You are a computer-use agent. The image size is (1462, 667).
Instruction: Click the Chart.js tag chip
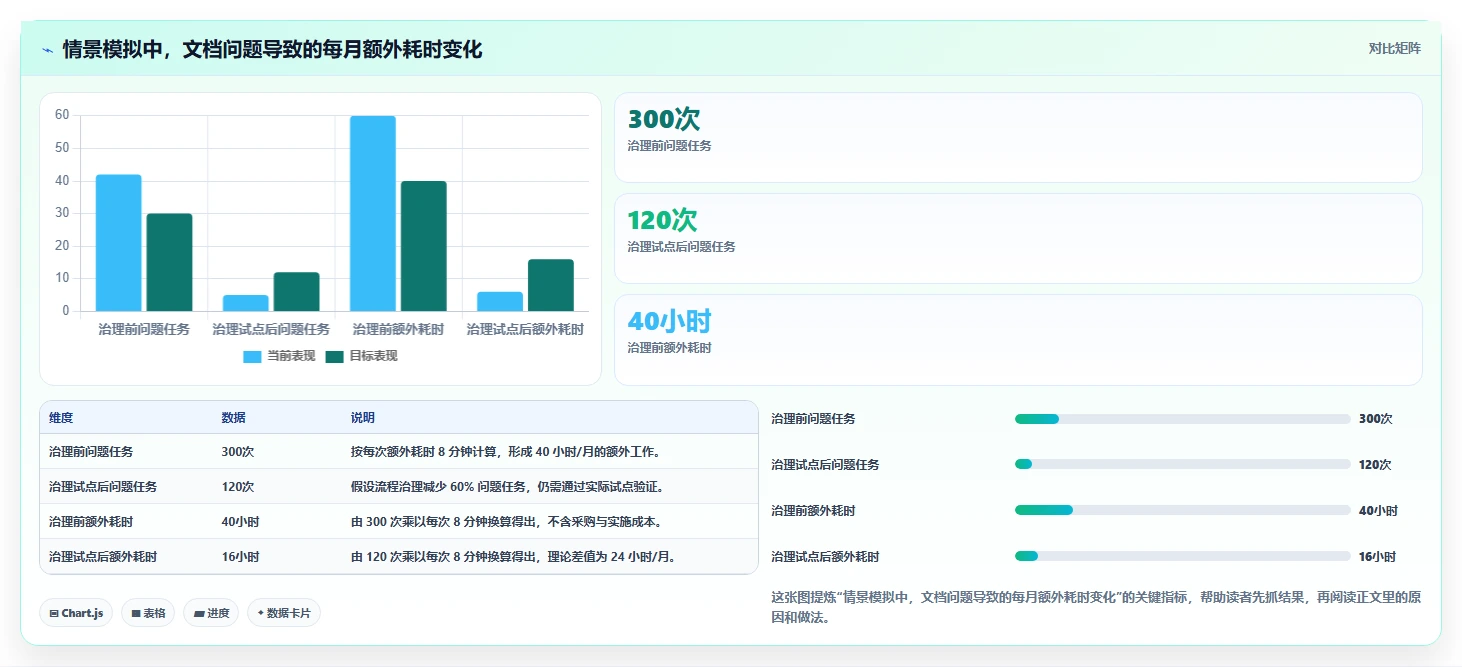[76, 613]
